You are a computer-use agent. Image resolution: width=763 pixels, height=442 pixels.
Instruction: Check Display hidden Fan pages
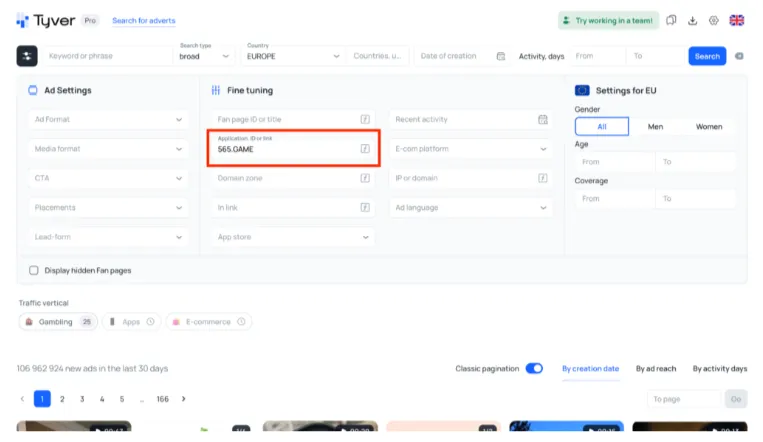(34, 270)
